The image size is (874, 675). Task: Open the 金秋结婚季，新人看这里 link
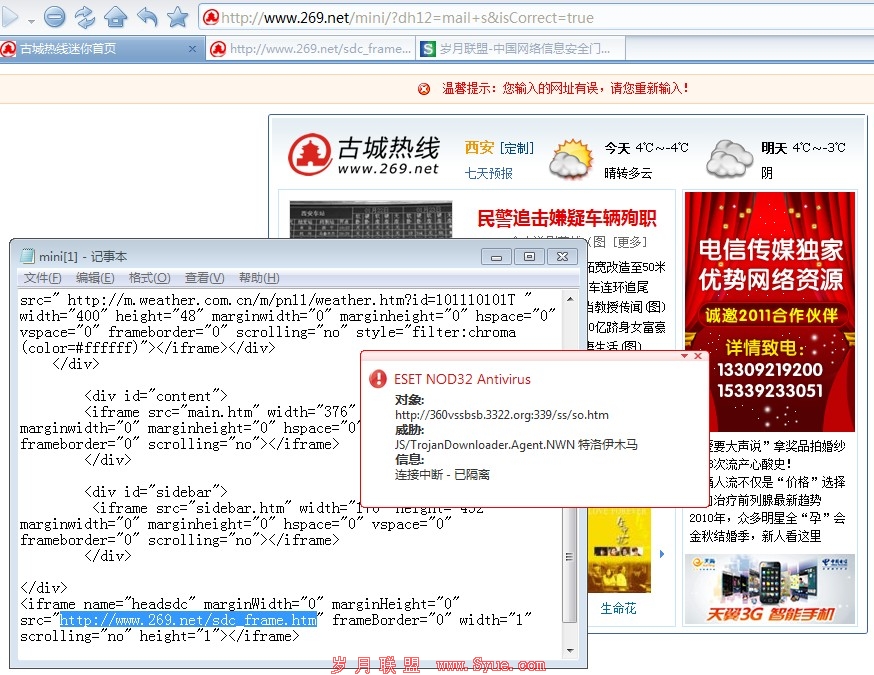coord(755,536)
